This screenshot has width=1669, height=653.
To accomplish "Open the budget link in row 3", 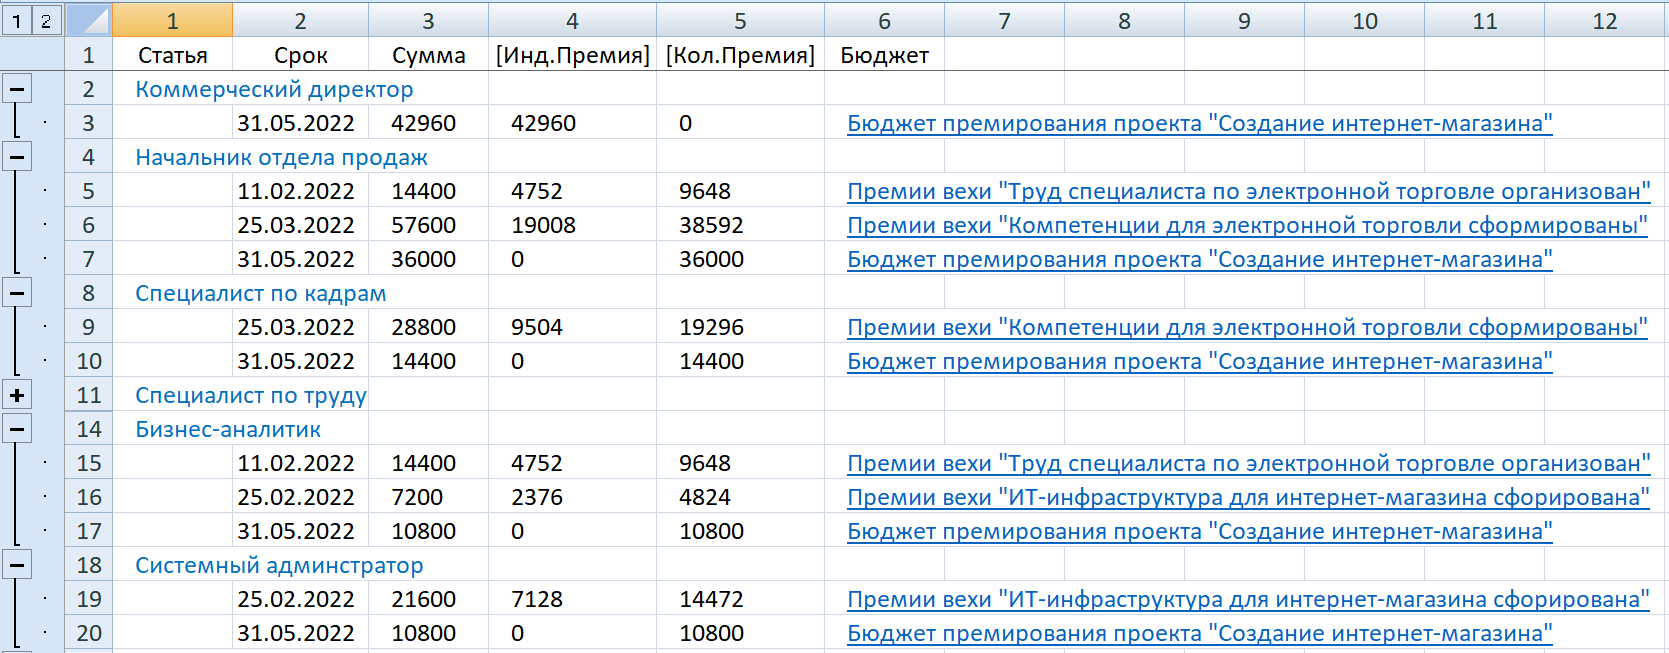I will pyautogui.click(x=1199, y=123).
